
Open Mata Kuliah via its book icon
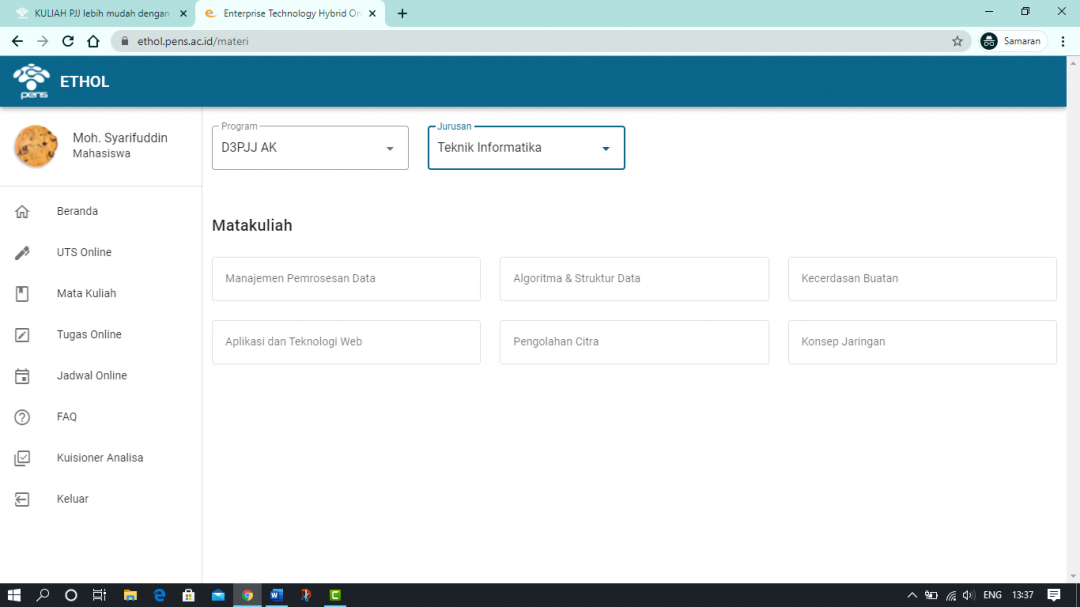click(x=22, y=293)
